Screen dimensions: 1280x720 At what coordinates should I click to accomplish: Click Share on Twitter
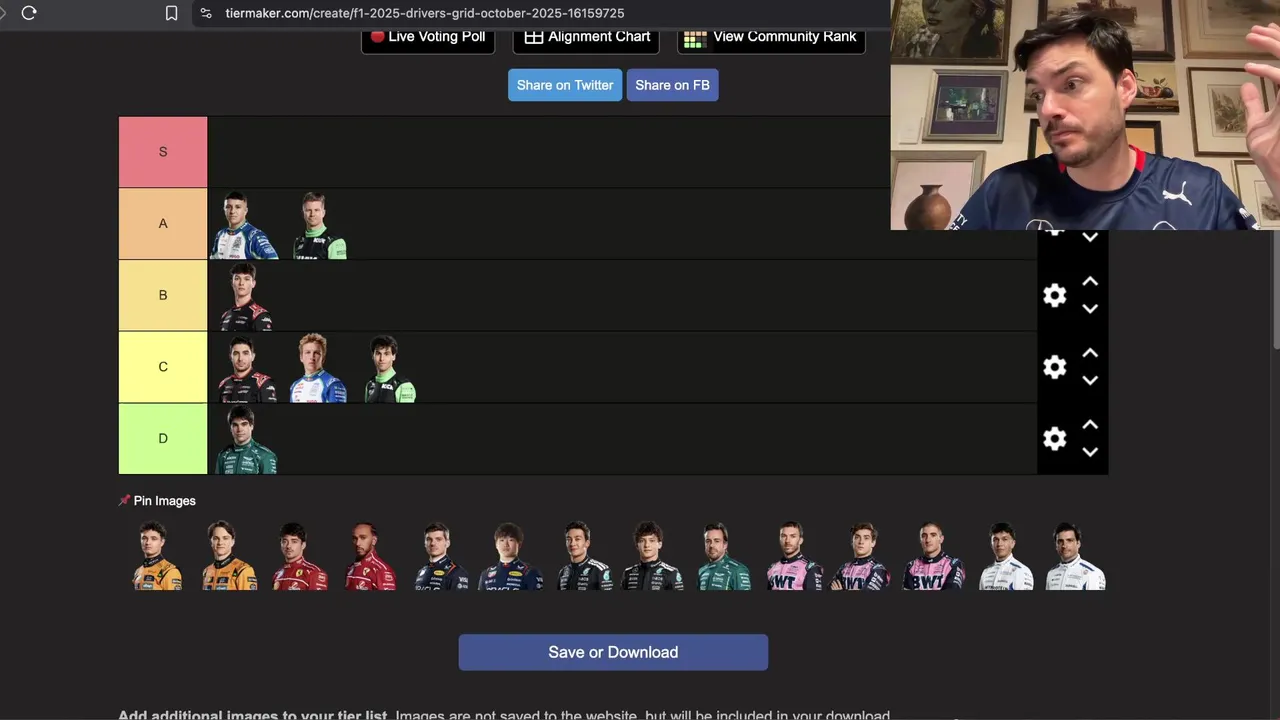pos(565,85)
